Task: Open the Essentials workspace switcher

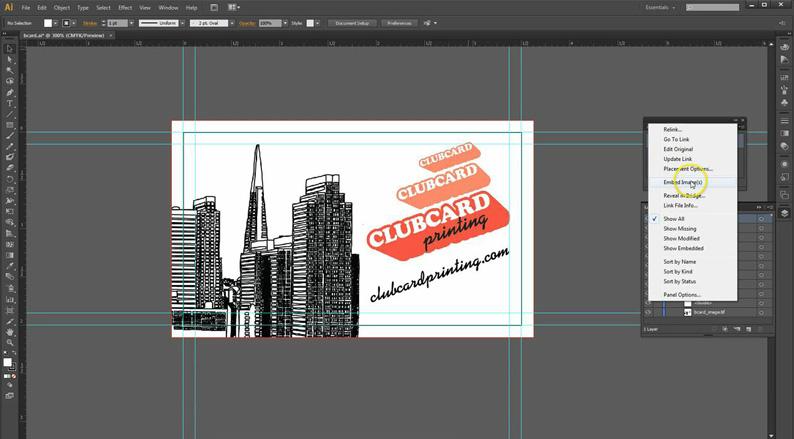Action: point(660,8)
